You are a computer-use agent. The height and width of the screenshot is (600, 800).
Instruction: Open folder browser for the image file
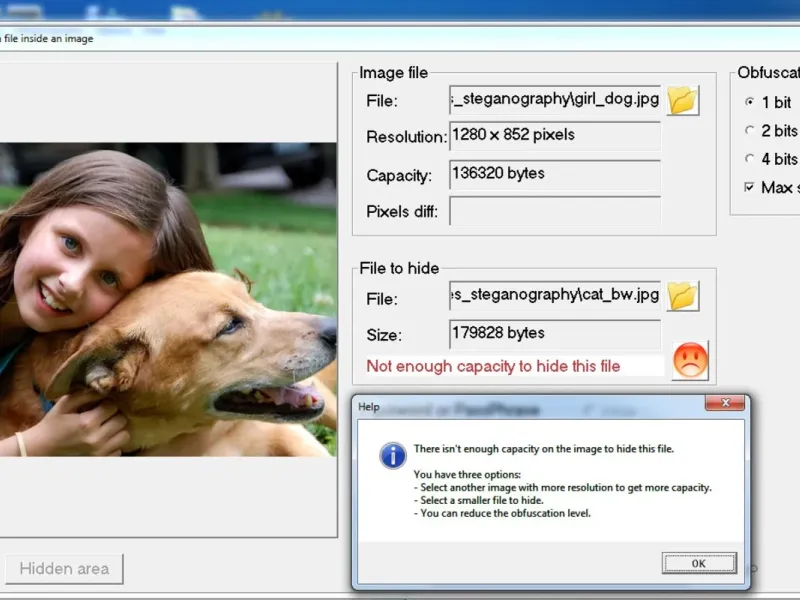683,101
